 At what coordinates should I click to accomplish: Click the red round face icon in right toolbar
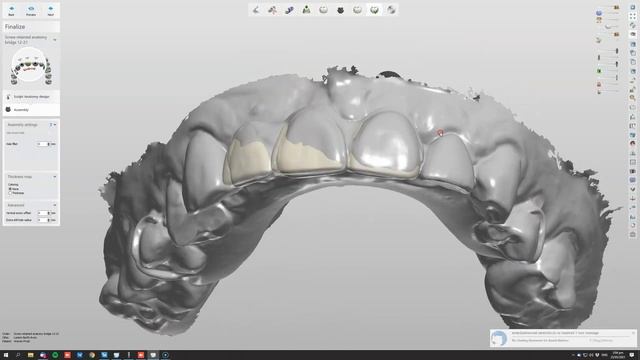click(633, 144)
